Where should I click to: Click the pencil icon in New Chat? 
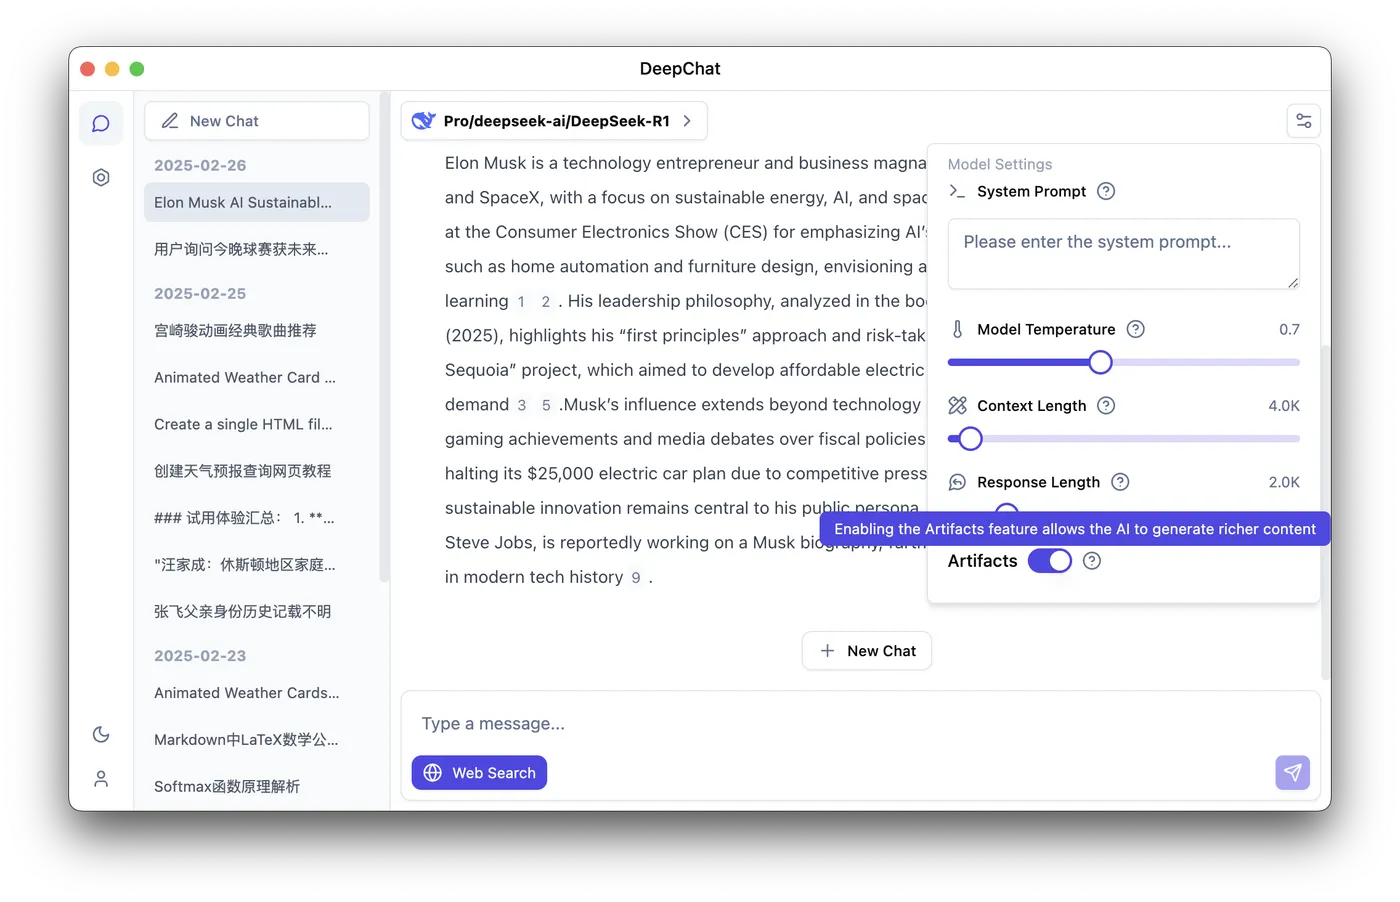(x=170, y=121)
